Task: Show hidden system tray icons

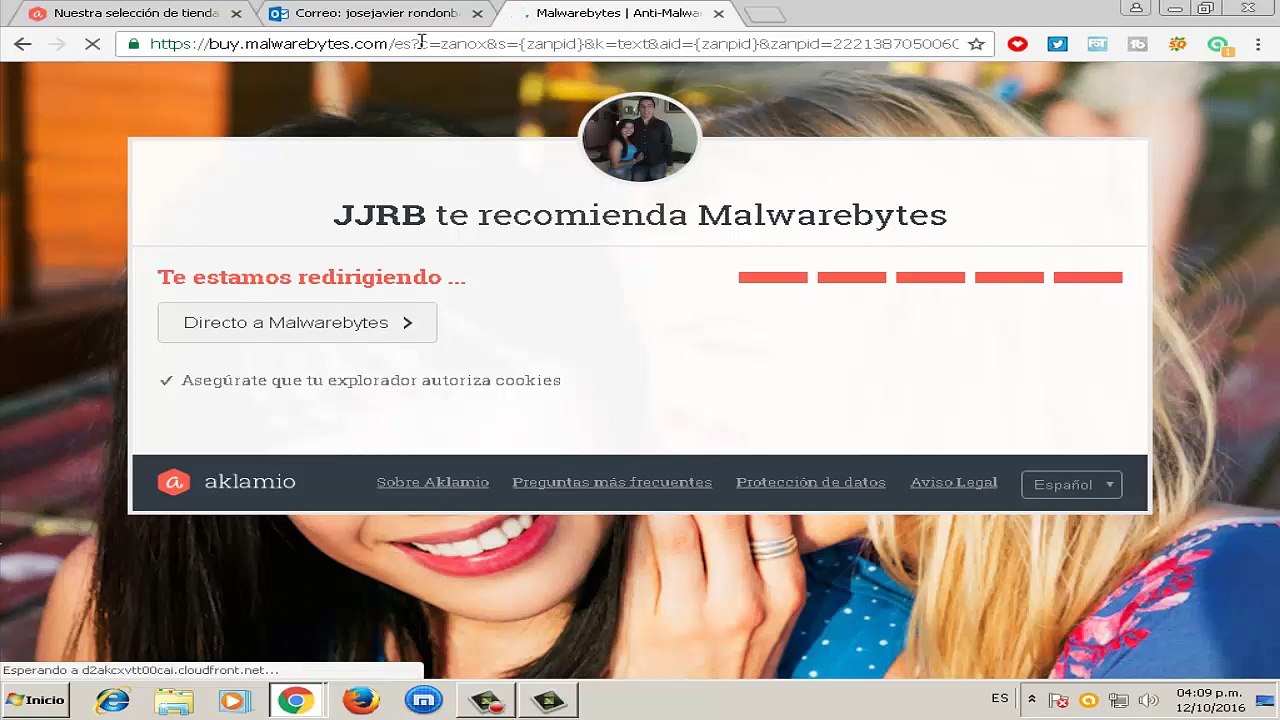Action: [x=1031, y=700]
